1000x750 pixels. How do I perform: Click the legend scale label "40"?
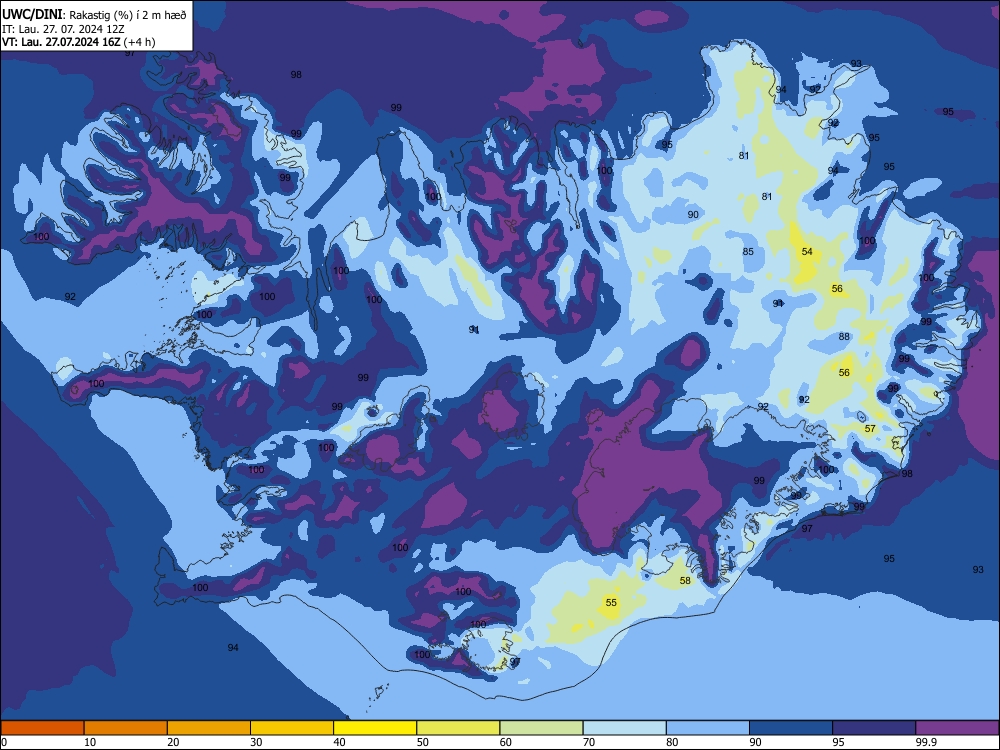(x=339, y=742)
